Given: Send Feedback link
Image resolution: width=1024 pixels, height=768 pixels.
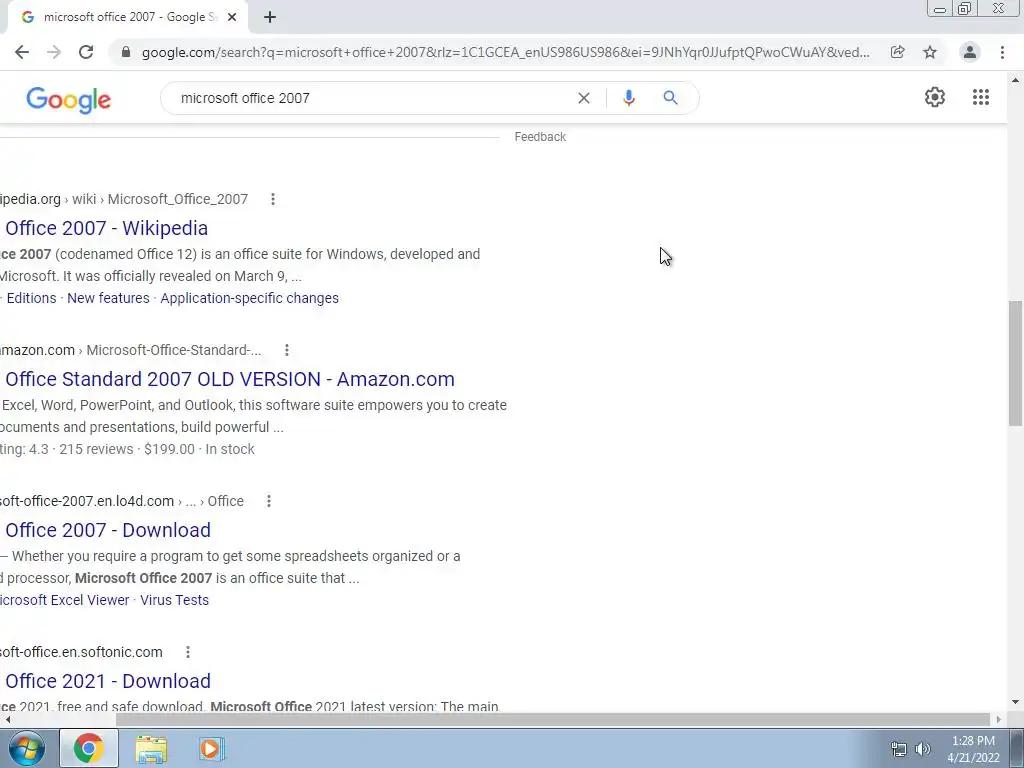Looking at the screenshot, I should [x=540, y=136].
